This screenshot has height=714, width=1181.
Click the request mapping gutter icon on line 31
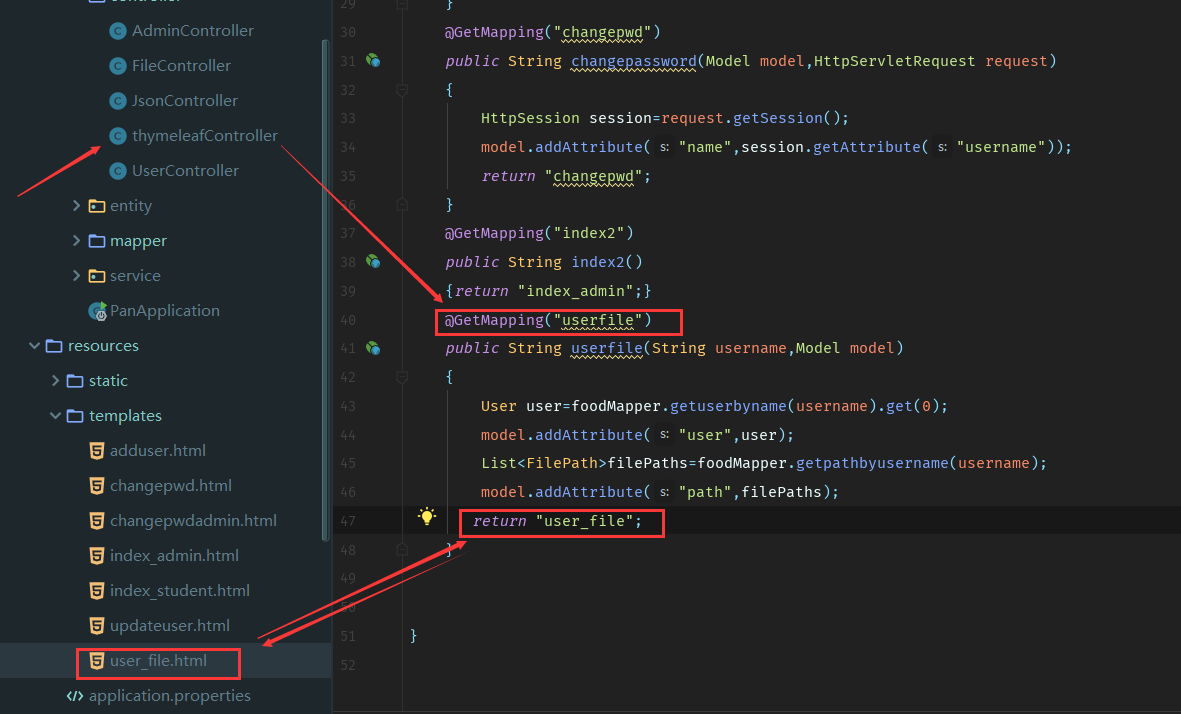coord(373,60)
